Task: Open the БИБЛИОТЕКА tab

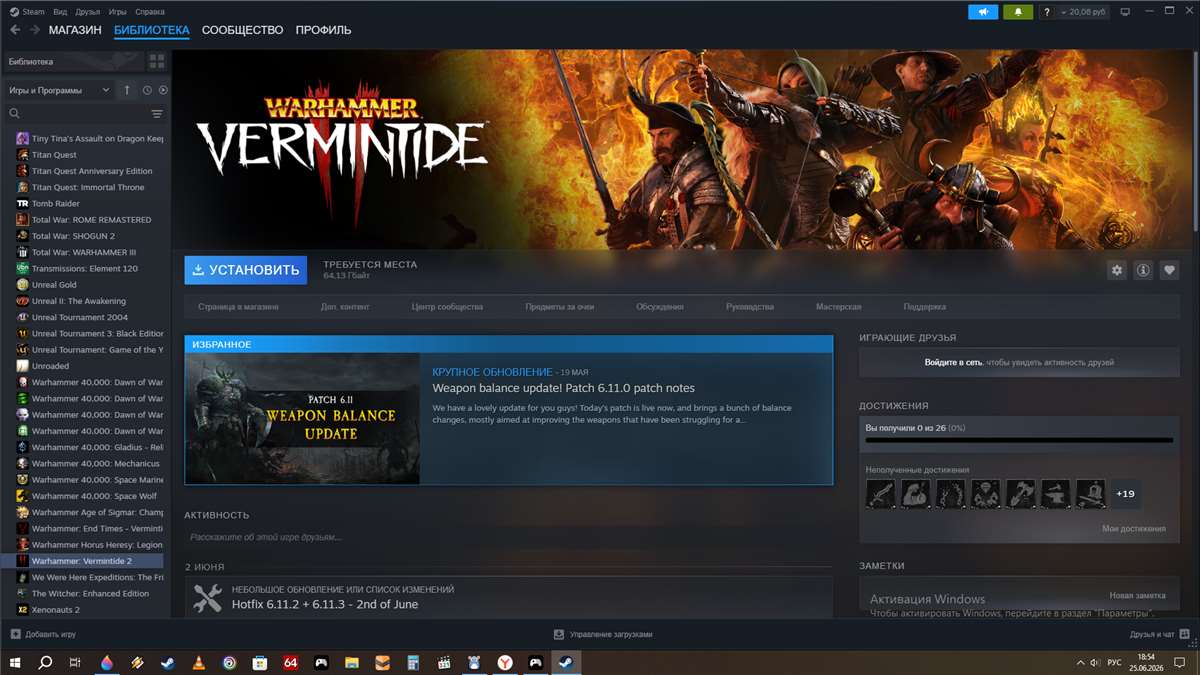Action: [x=151, y=30]
